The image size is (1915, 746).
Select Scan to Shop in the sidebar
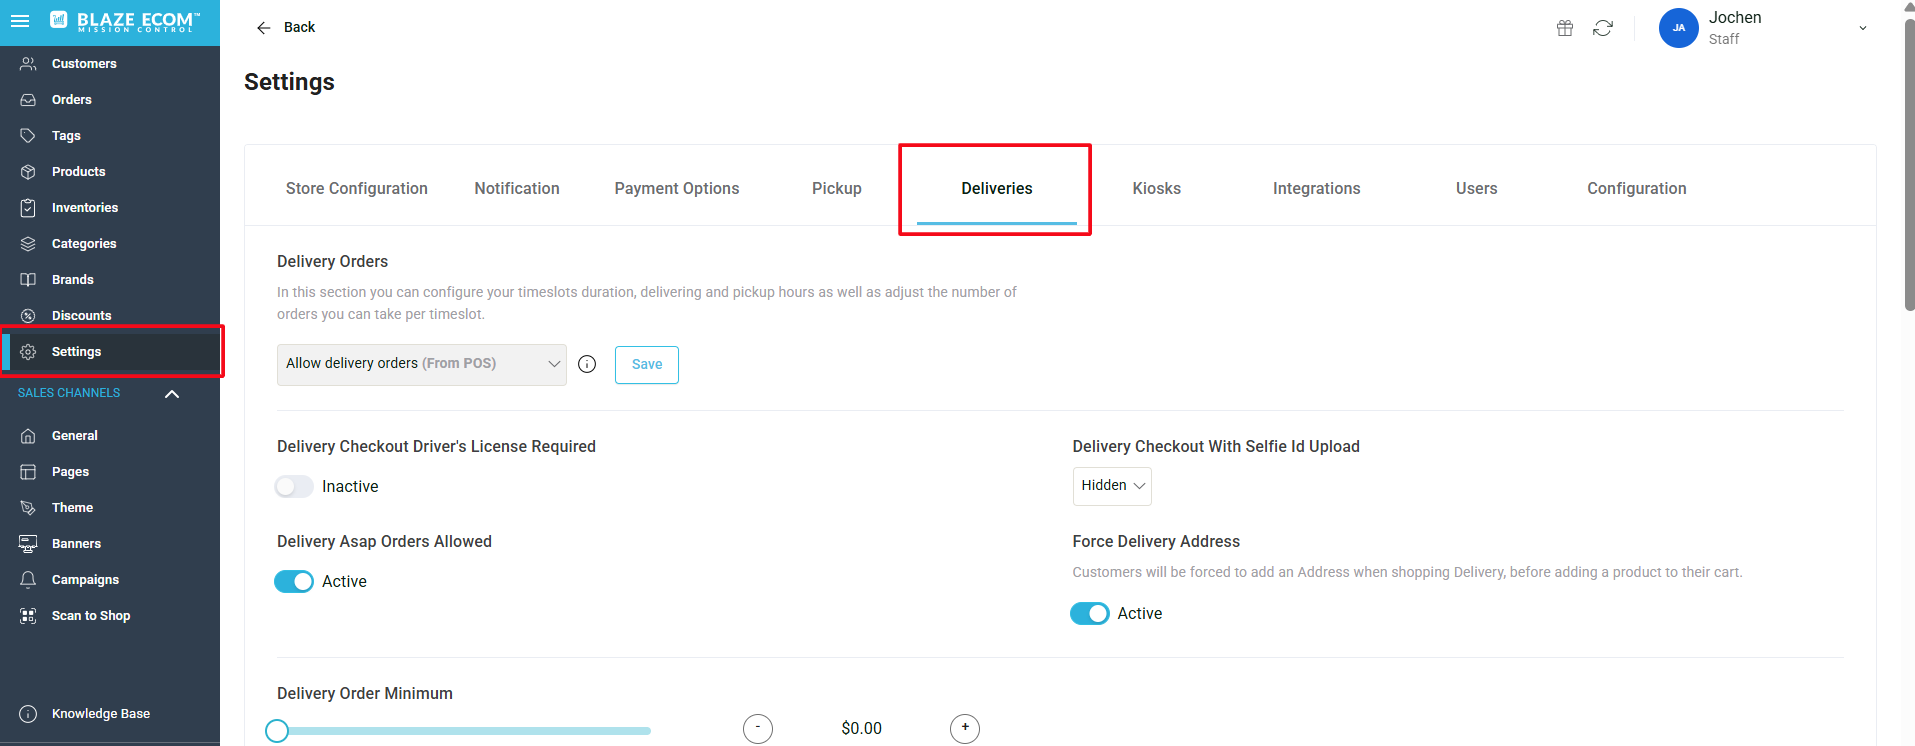point(91,615)
